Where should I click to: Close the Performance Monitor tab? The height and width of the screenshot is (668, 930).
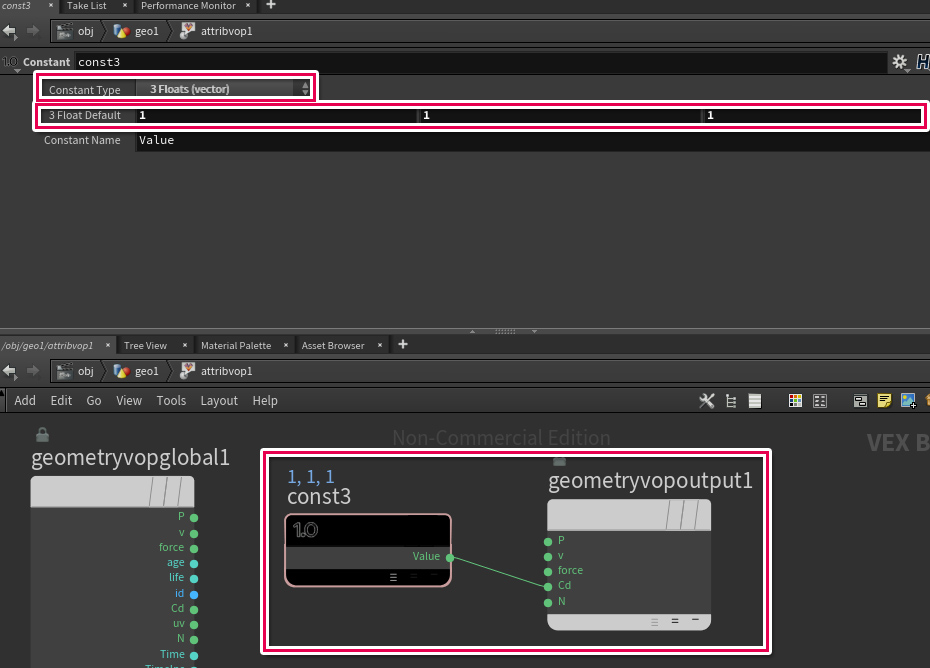click(248, 5)
